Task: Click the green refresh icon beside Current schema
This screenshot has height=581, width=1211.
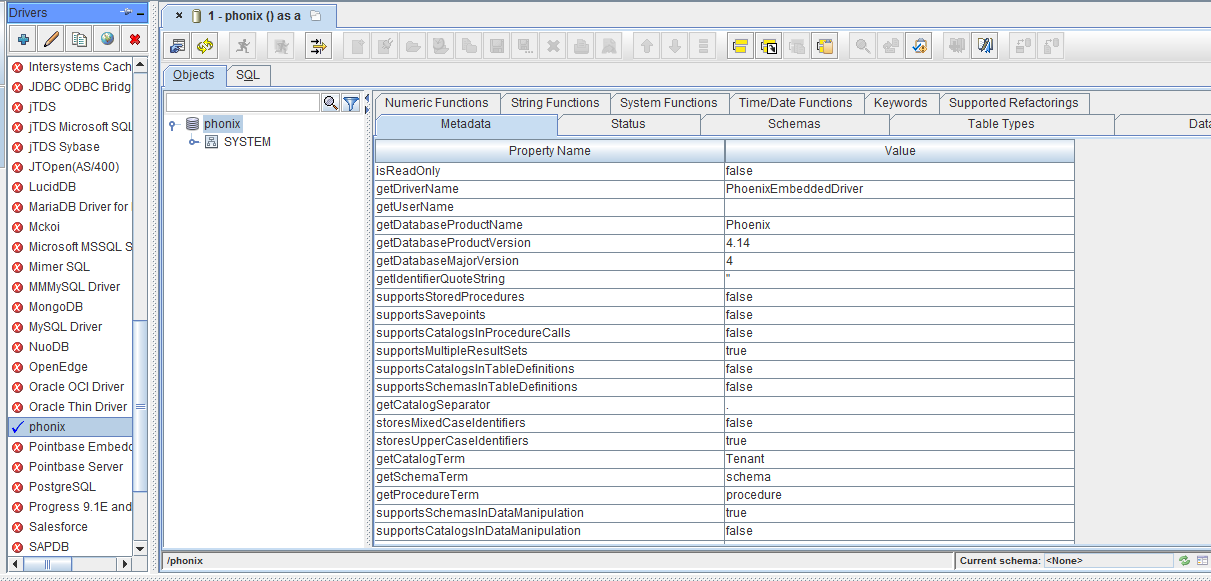Action: (1184, 561)
